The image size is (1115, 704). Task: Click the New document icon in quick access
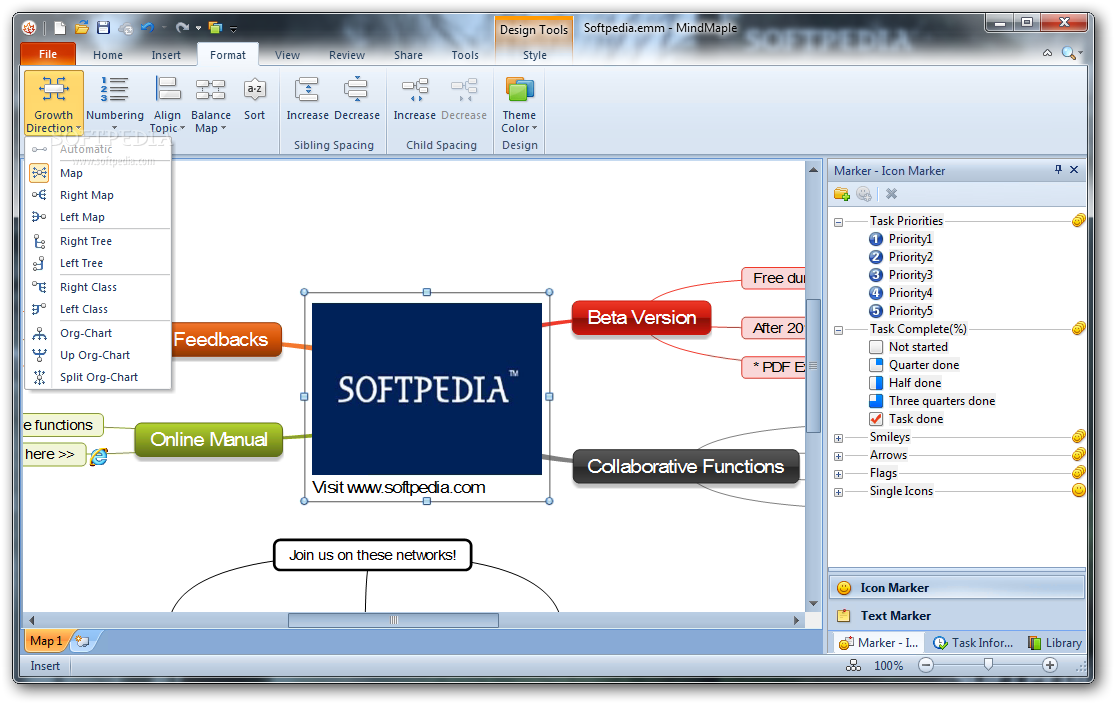[x=60, y=28]
